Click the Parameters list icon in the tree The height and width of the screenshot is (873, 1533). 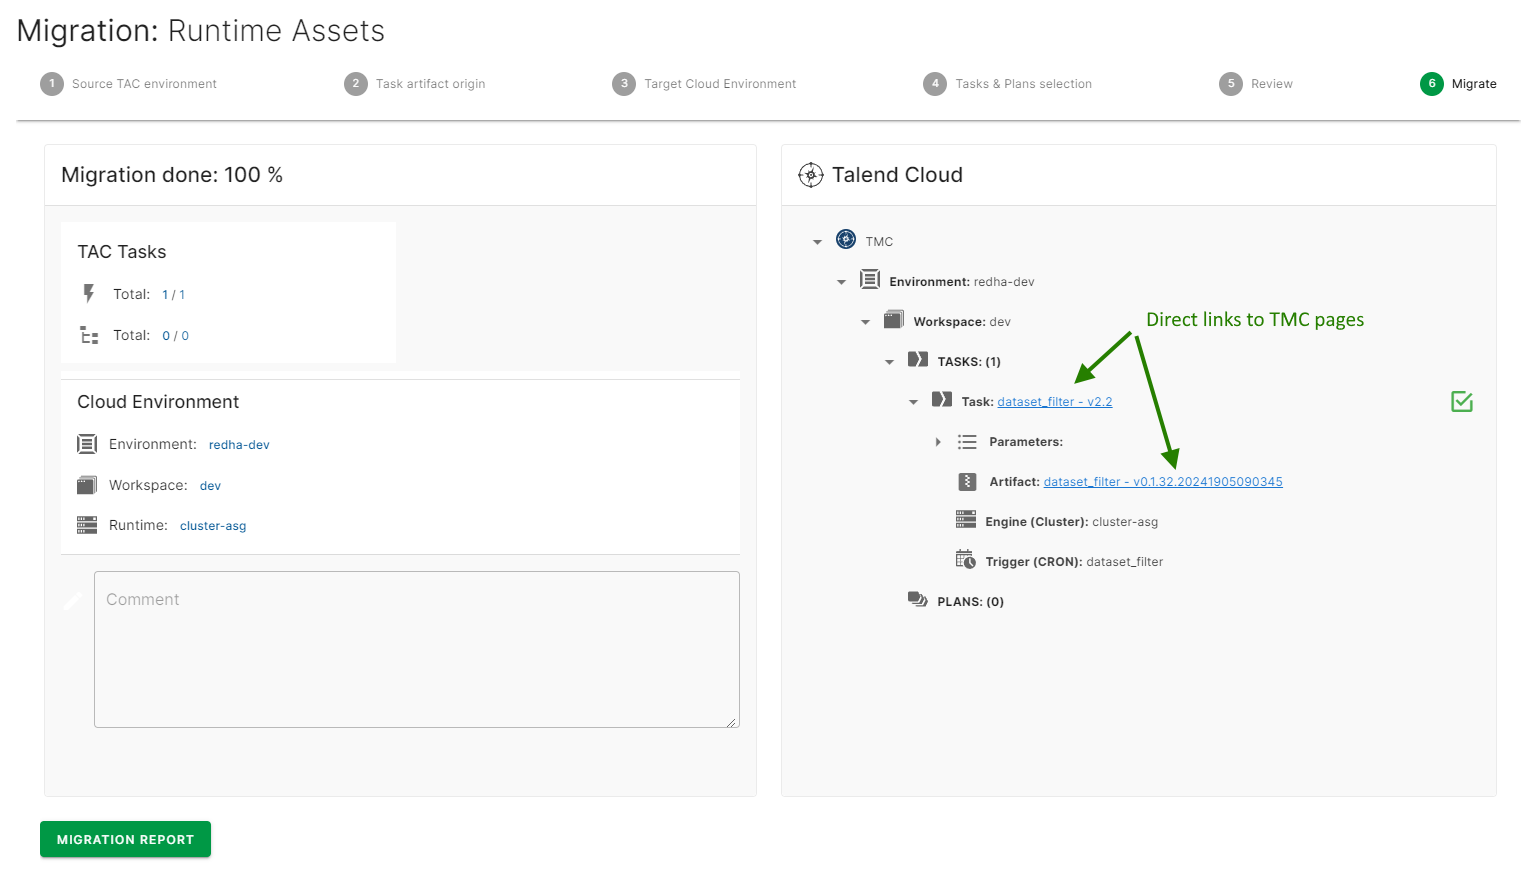click(966, 441)
